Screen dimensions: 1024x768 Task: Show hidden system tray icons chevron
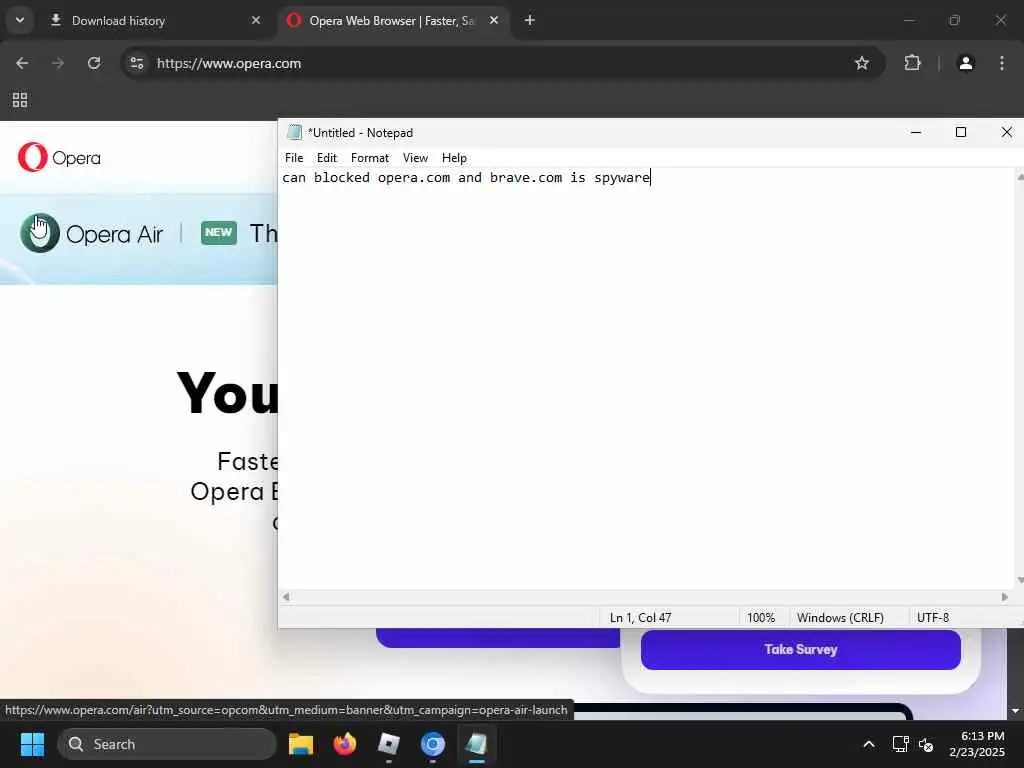pos(869,744)
